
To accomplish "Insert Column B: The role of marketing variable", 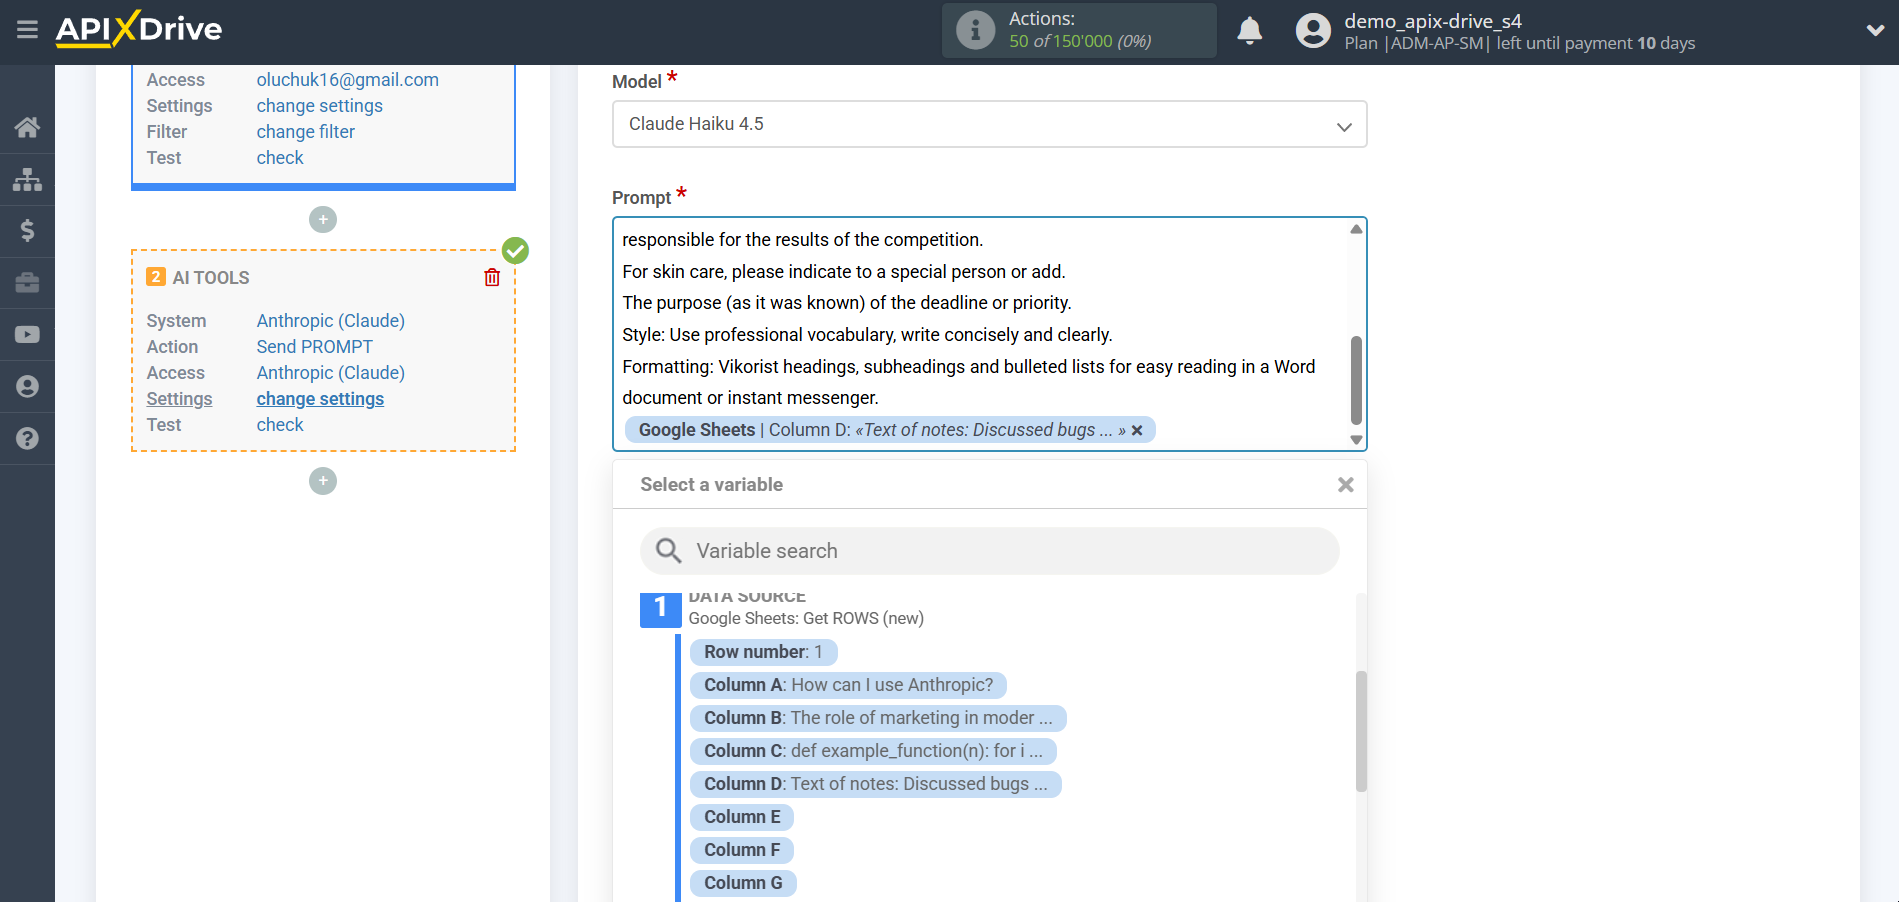I will click(878, 718).
